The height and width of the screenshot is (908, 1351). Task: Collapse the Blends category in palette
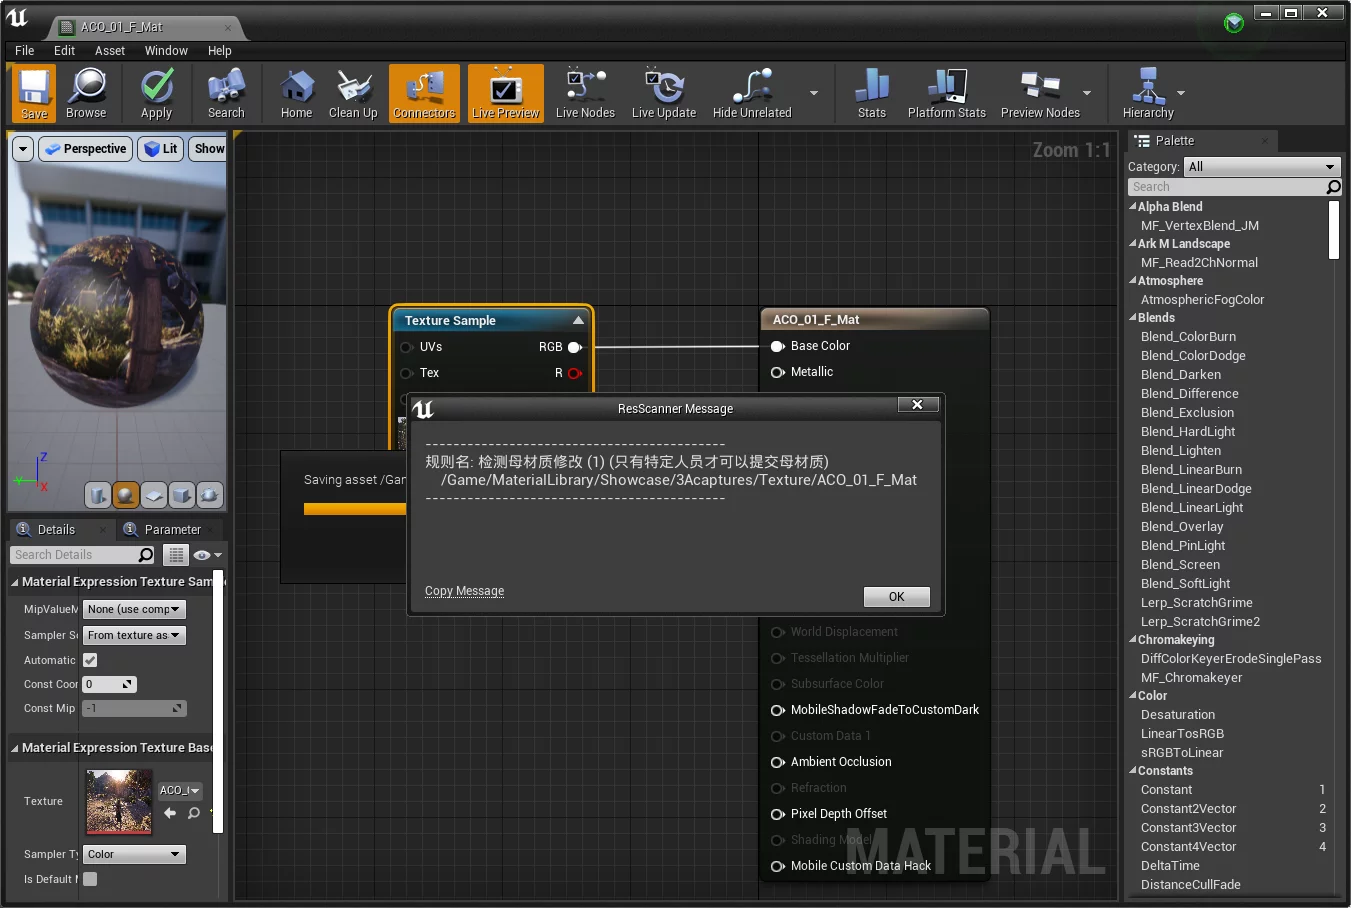pyautogui.click(x=1133, y=318)
